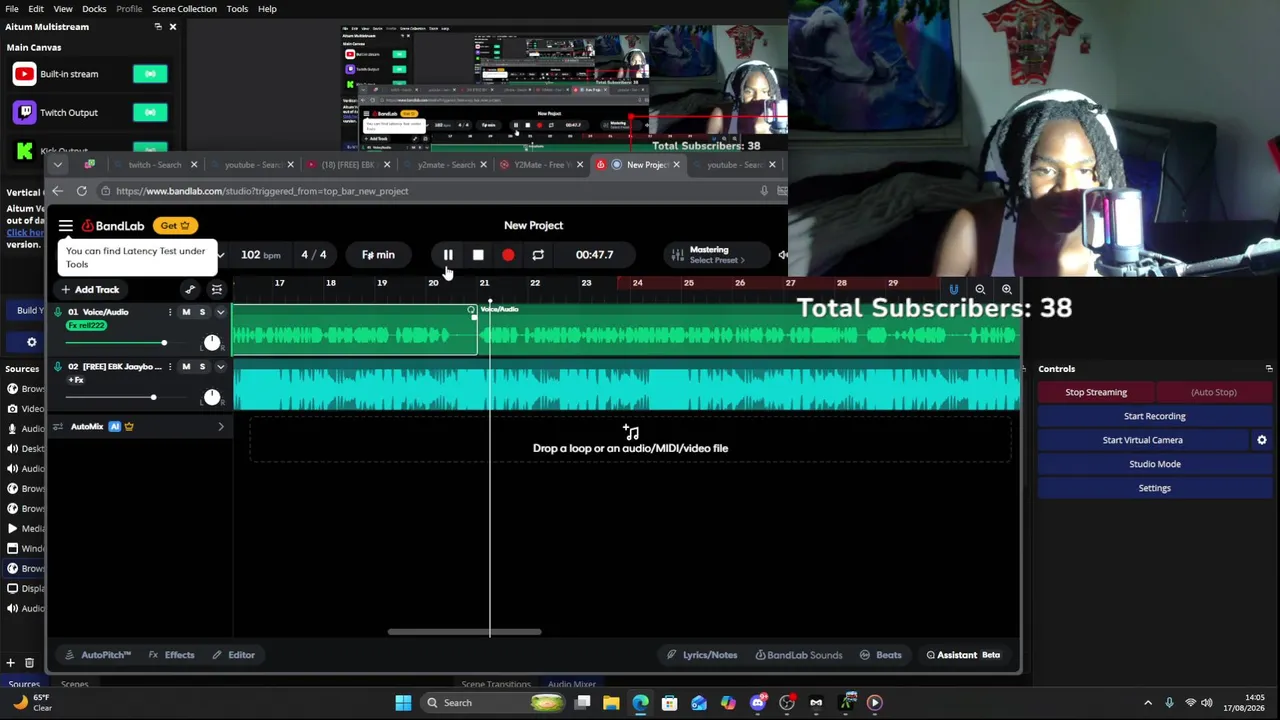Zoom in the BandLab timeline

click(x=1007, y=290)
